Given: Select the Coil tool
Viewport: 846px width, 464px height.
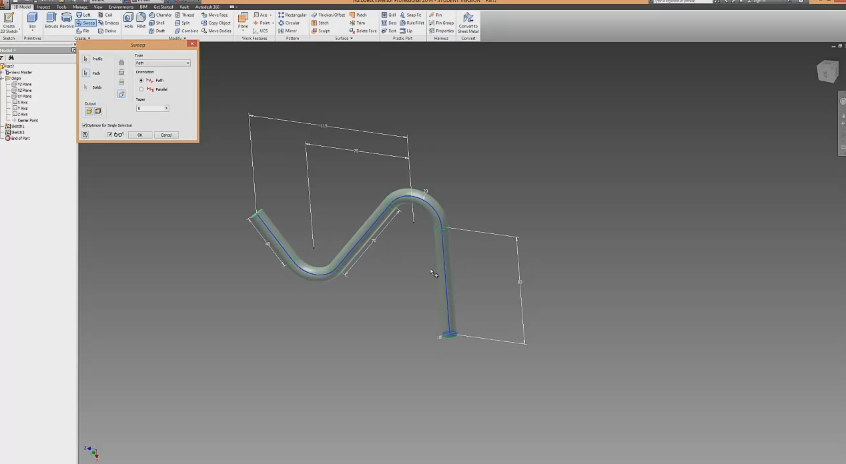Looking at the screenshot, I should (105, 15).
